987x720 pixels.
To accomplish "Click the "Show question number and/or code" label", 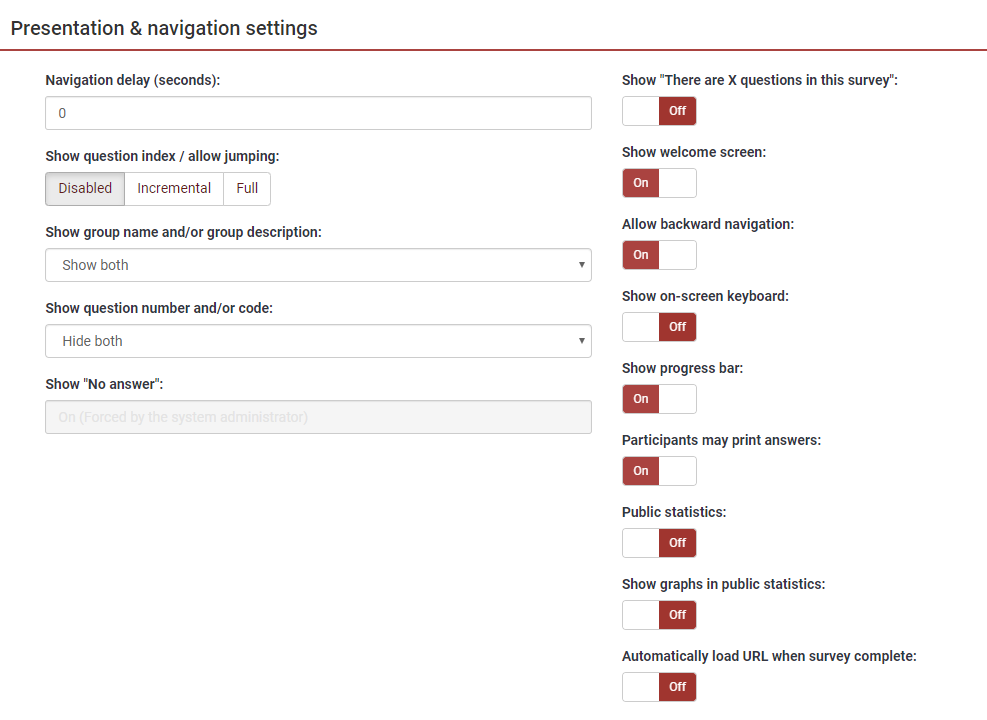I will point(159,308).
